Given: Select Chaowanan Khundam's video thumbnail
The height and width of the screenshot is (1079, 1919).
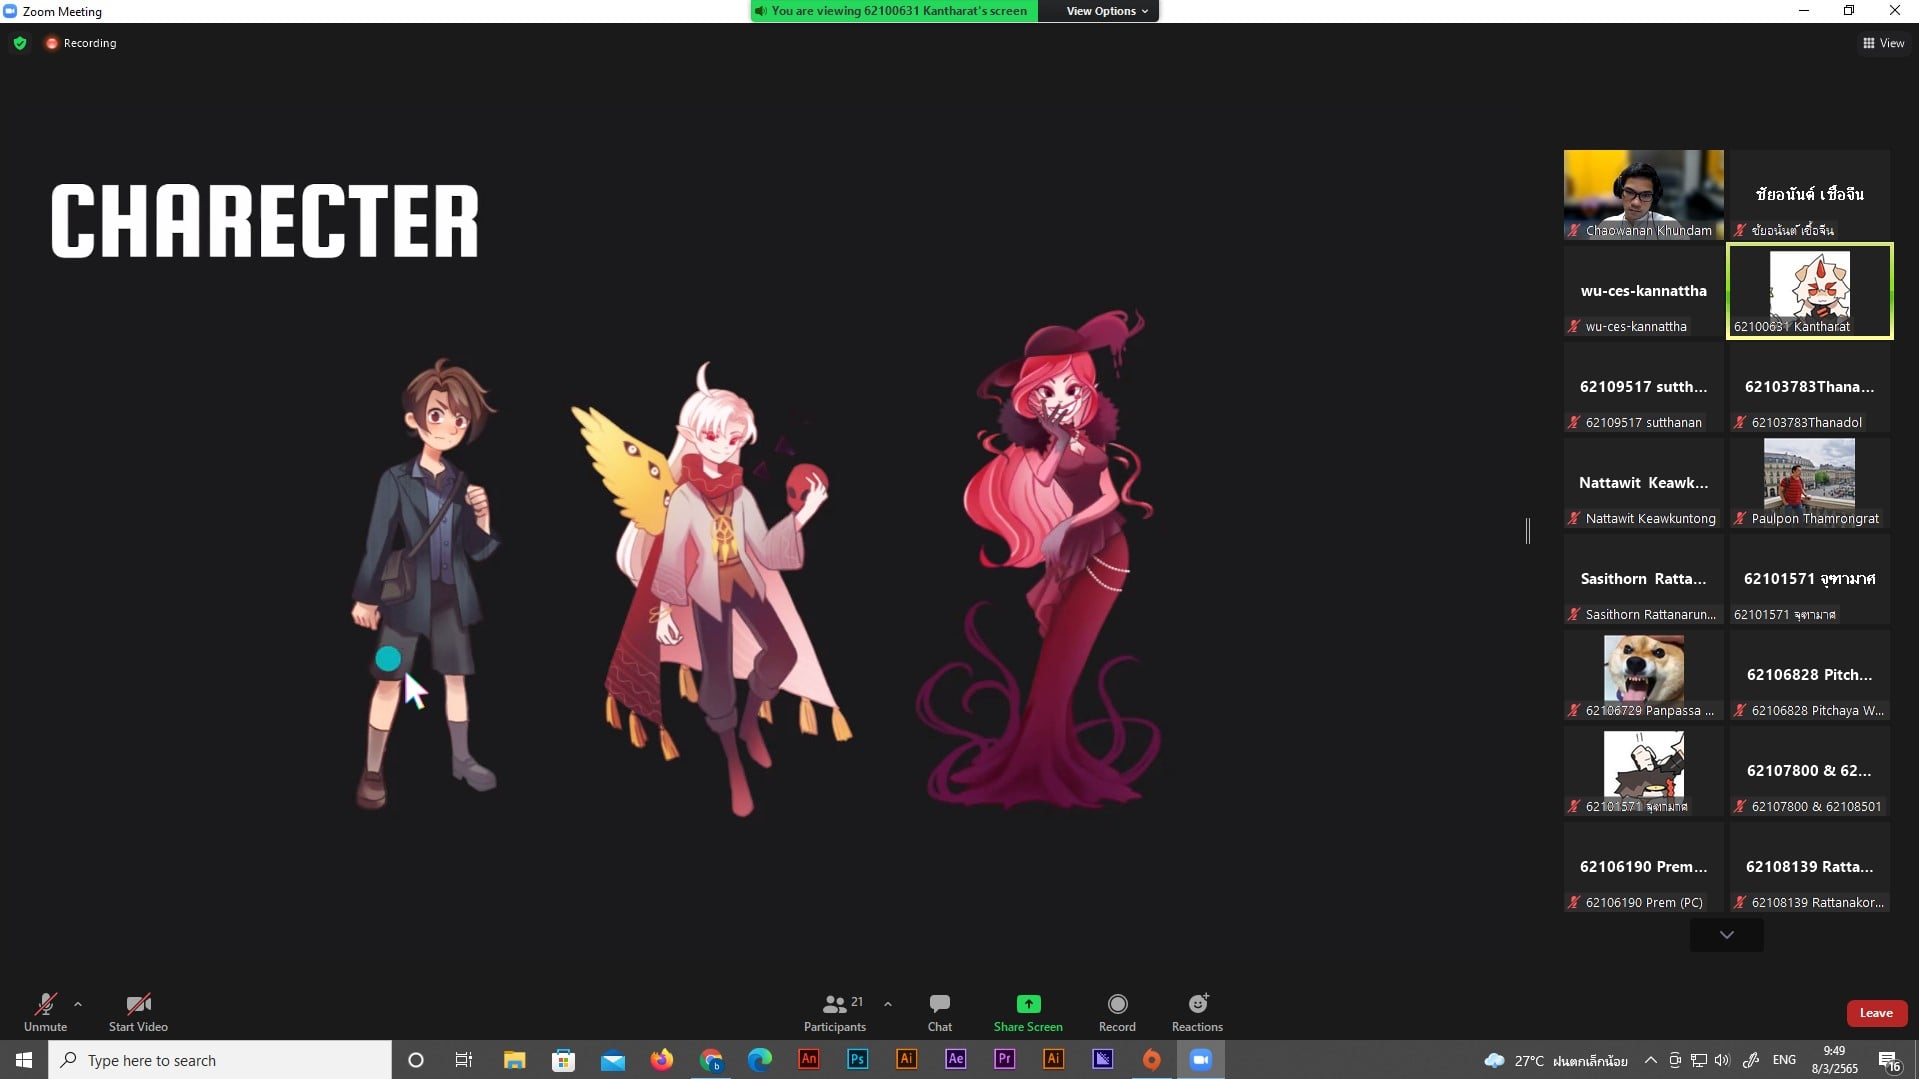Looking at the screenshot, I should tap(1643, 194).
